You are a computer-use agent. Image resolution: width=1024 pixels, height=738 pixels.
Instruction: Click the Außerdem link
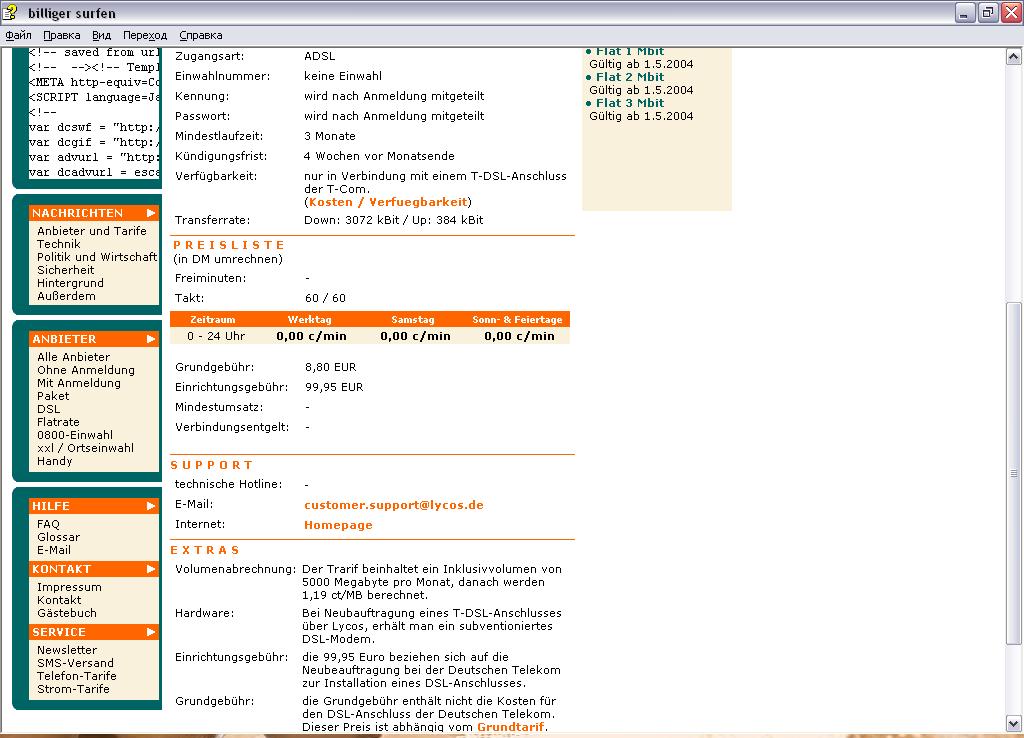[x=66, y=297]
